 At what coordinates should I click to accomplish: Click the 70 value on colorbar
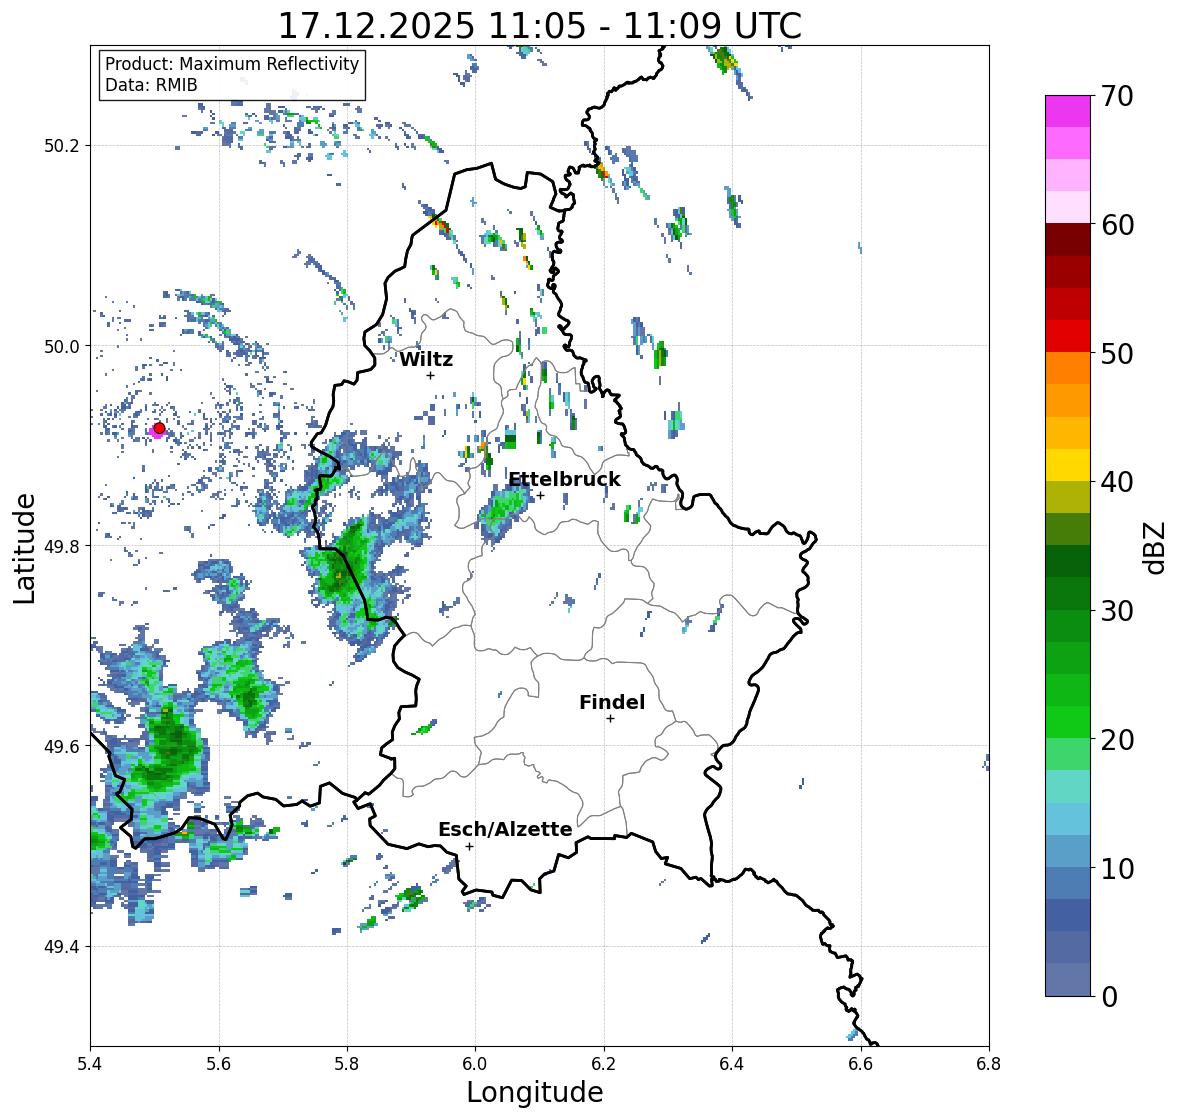[1117, 96]
